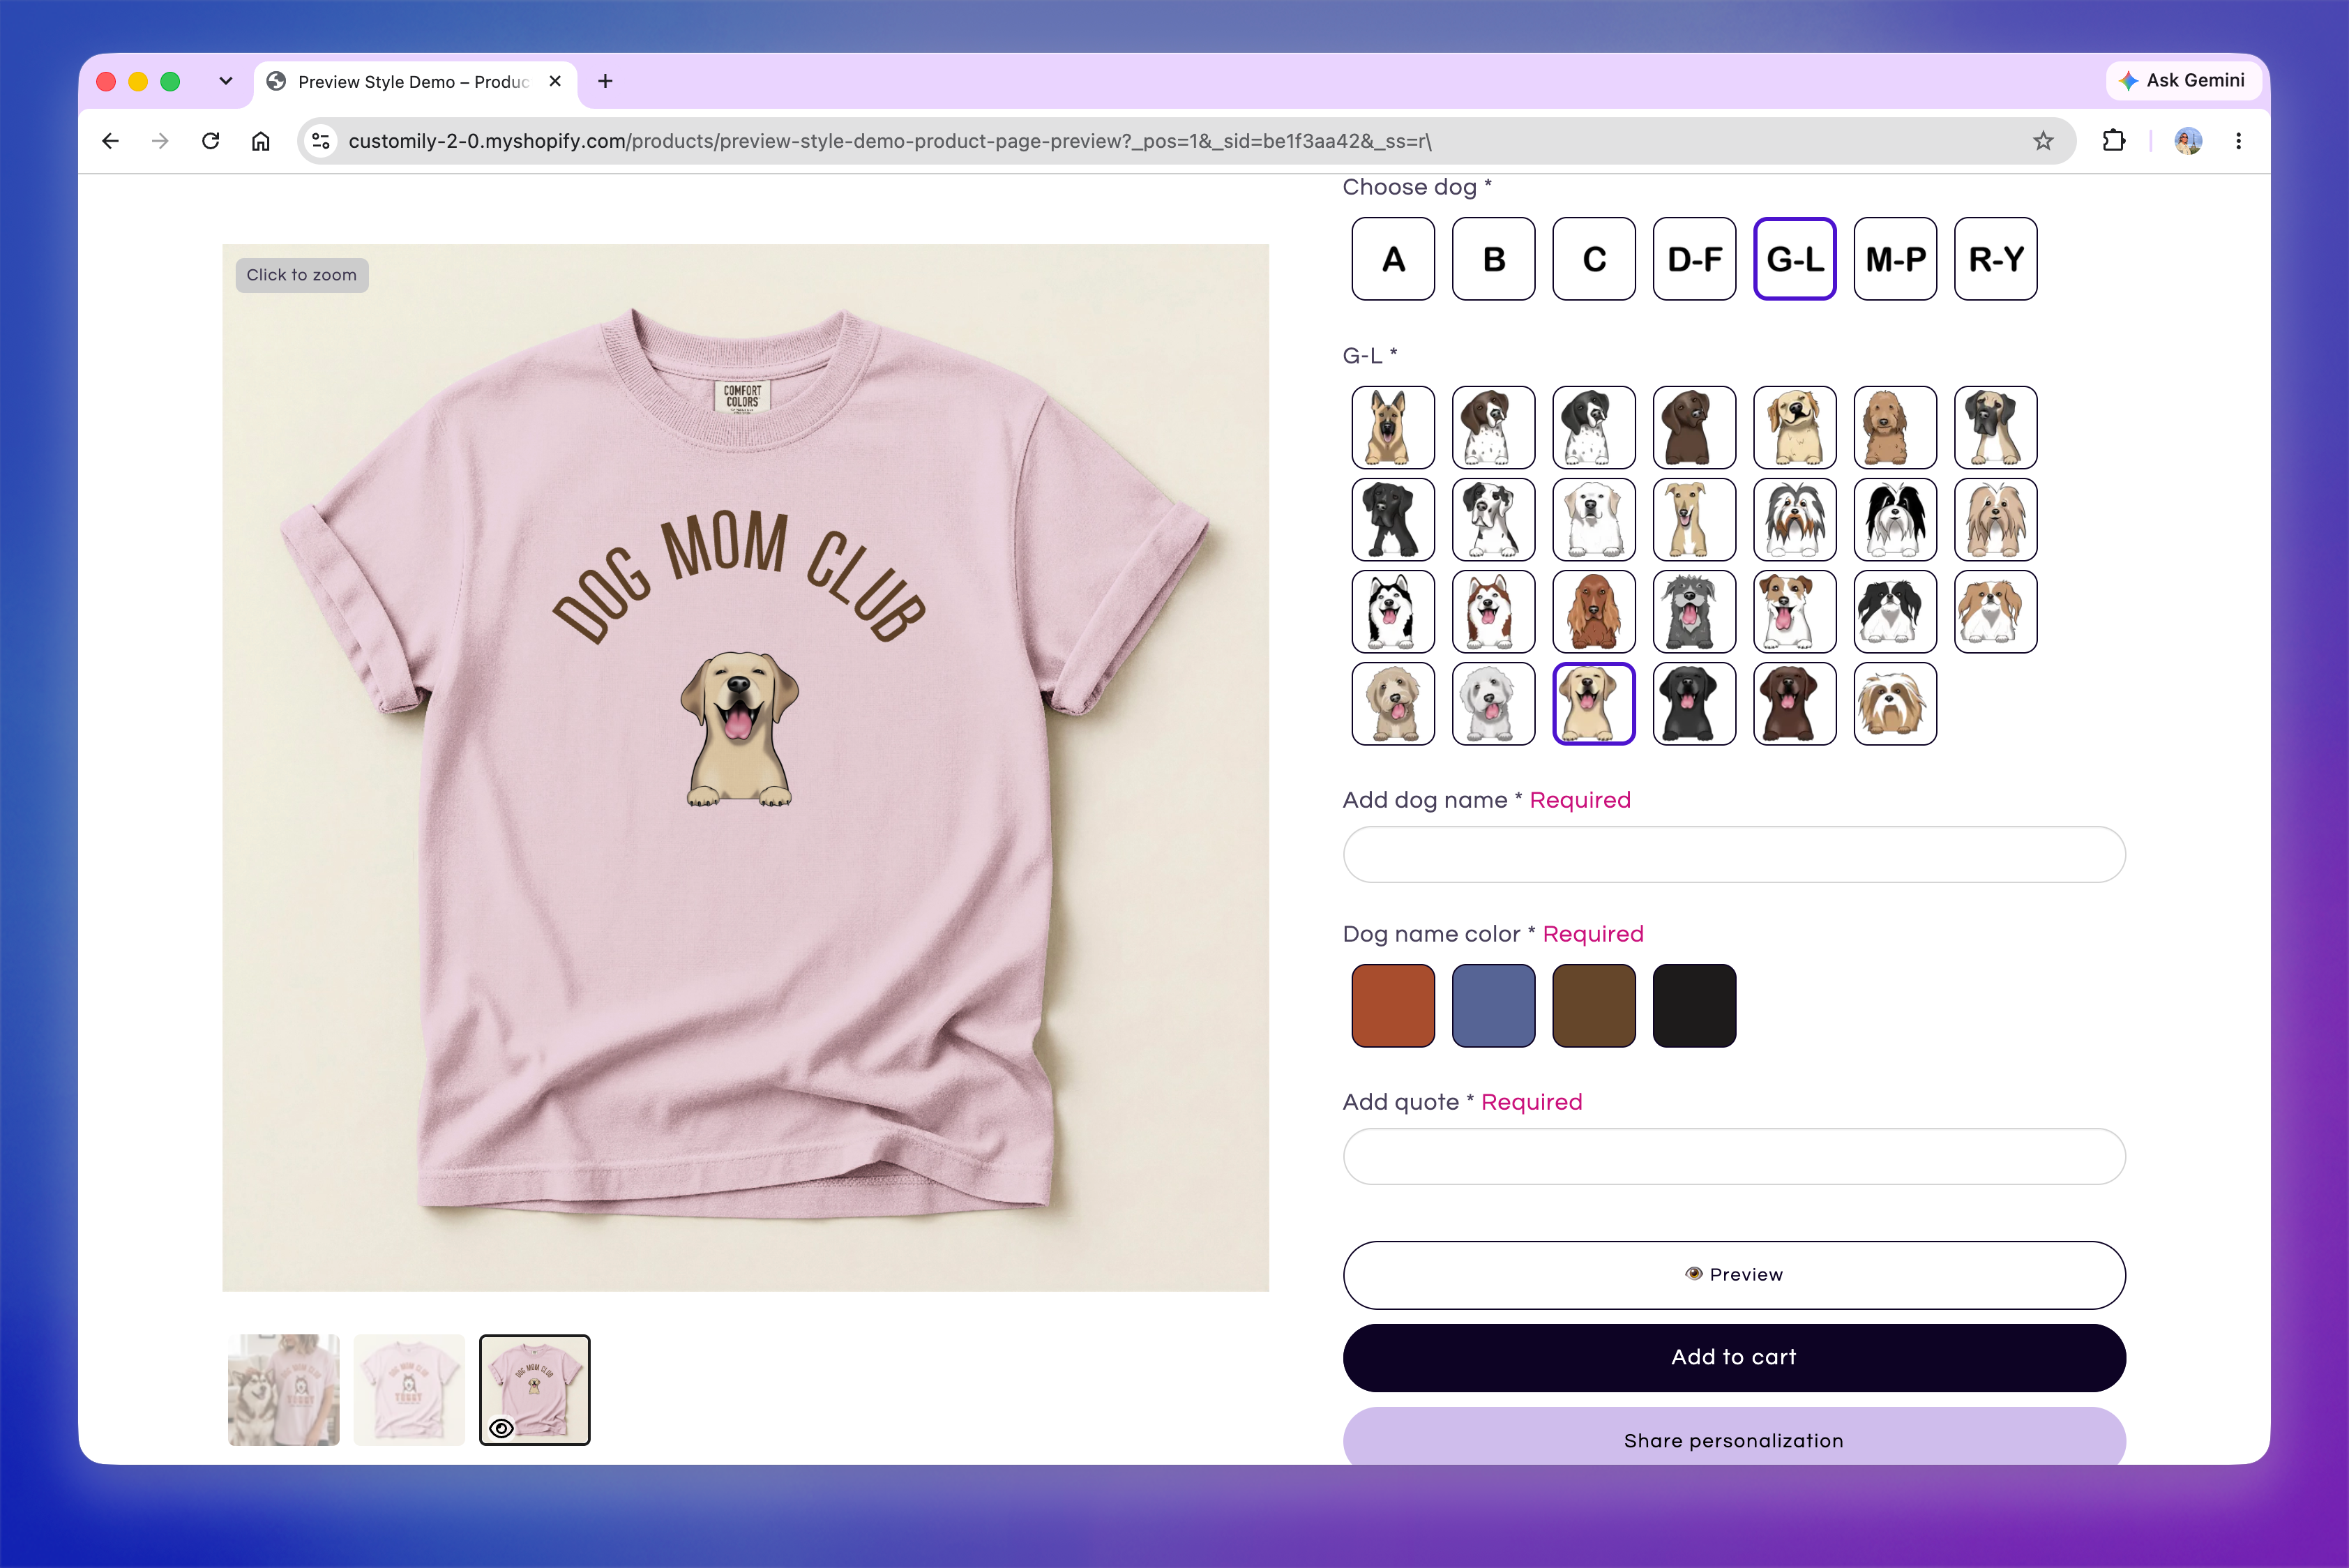Open a new browser tab
The height and width of the screenshot is (1568, 2349).
[605, 81]
